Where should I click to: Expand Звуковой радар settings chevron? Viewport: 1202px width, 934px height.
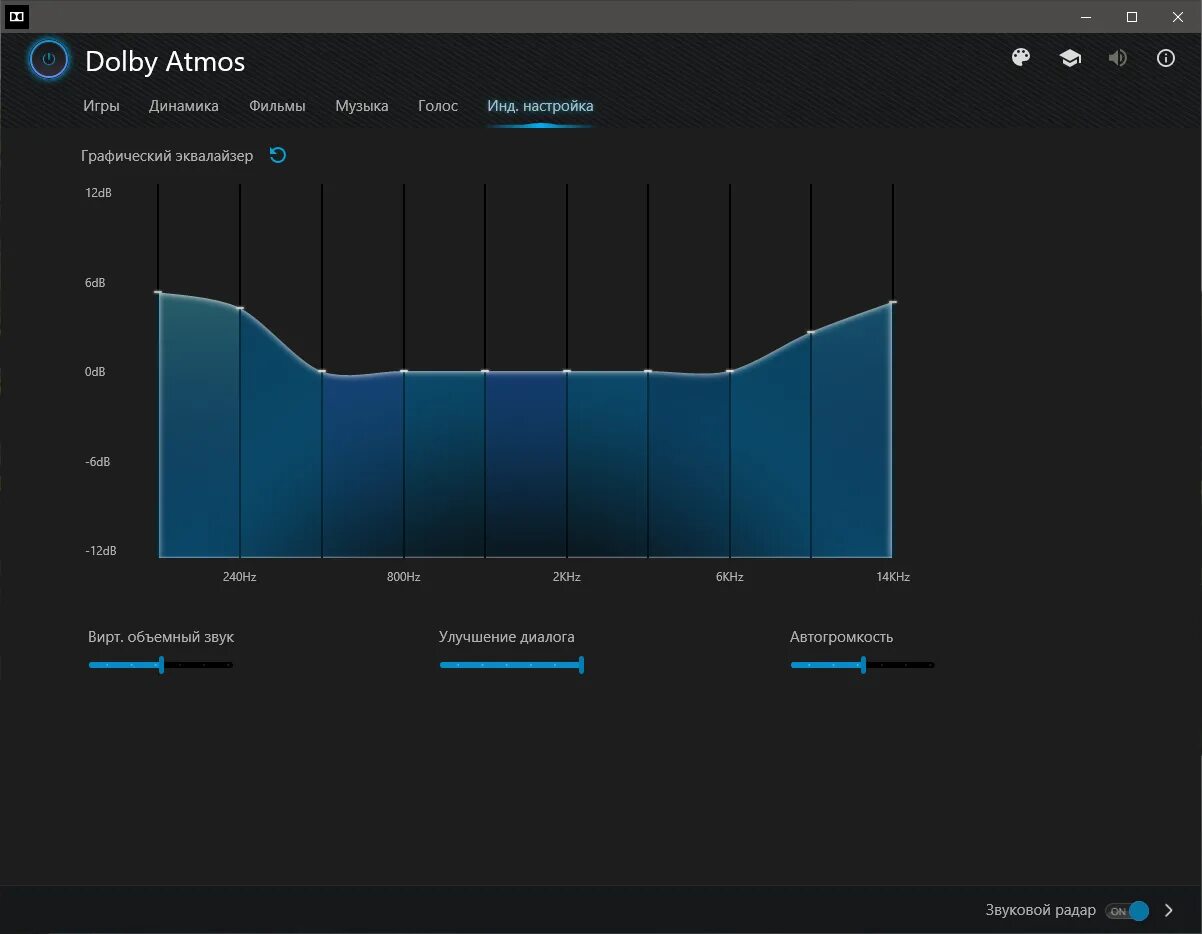(1169, 911)
